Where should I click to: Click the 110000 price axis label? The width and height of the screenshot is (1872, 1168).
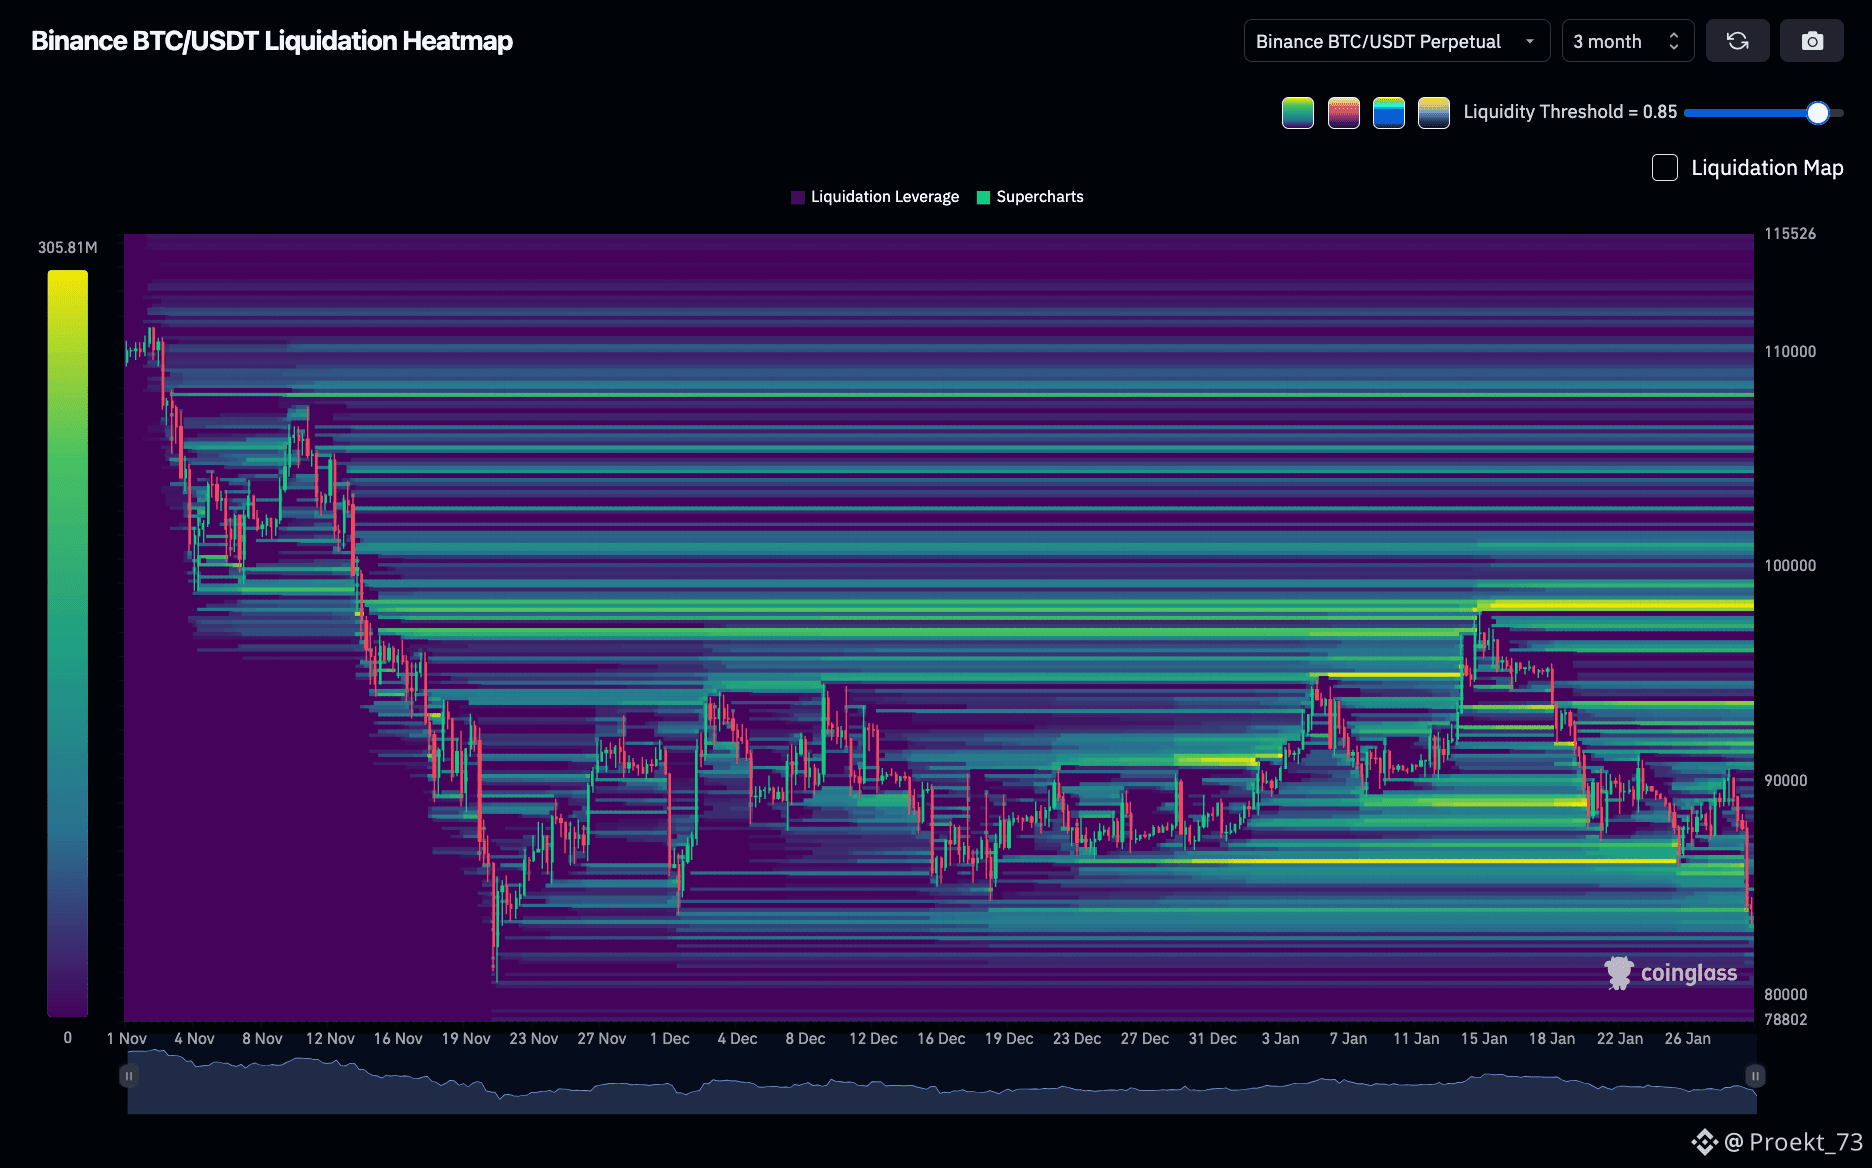click(1790, 352)
